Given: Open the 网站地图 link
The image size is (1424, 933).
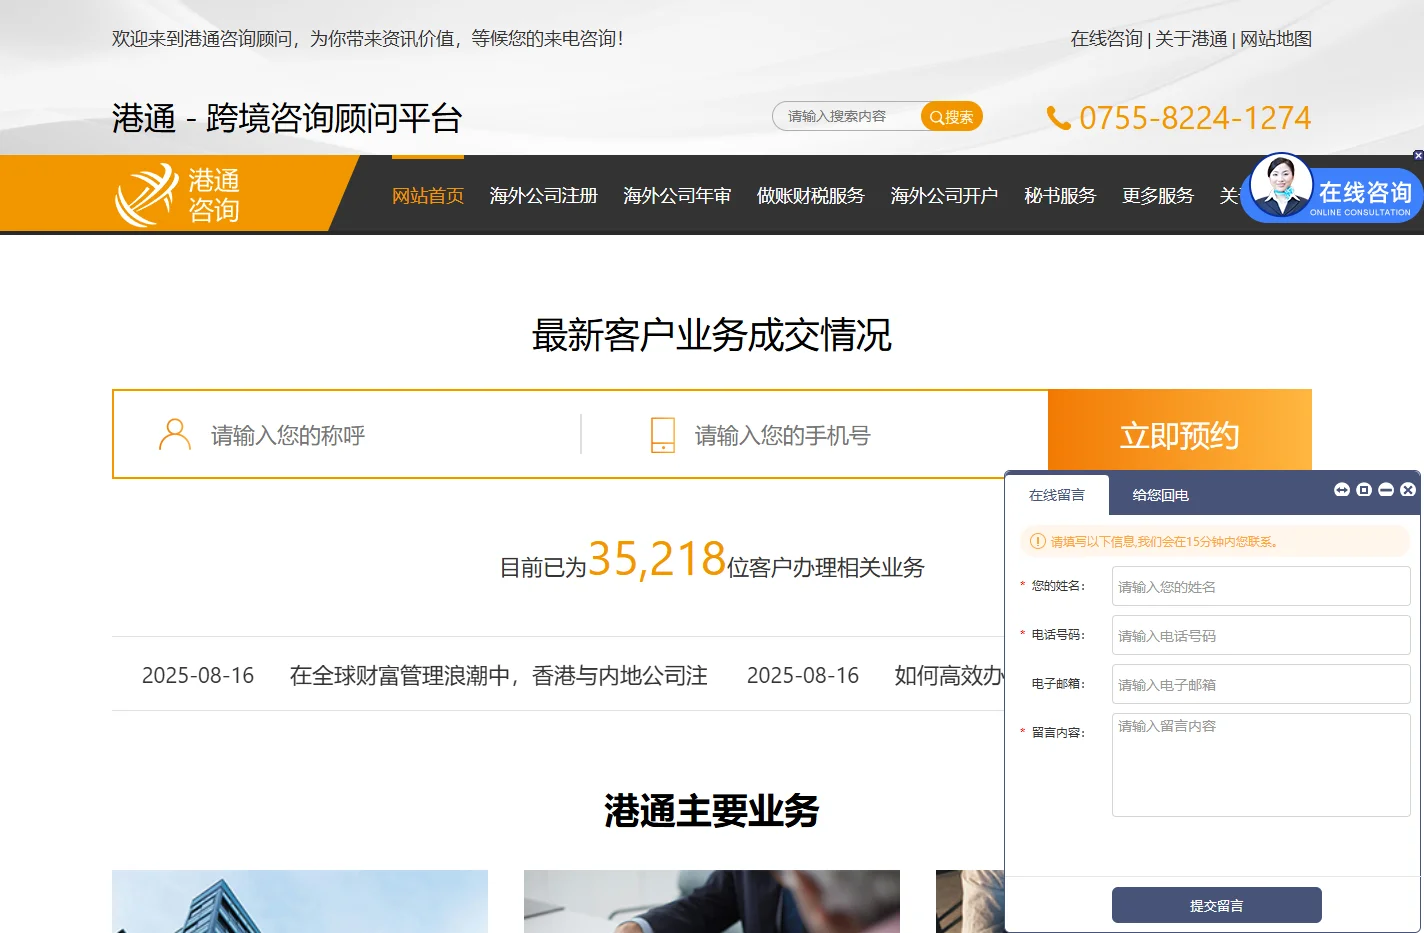Looking at the screenshot, I should pos(1276,39).
